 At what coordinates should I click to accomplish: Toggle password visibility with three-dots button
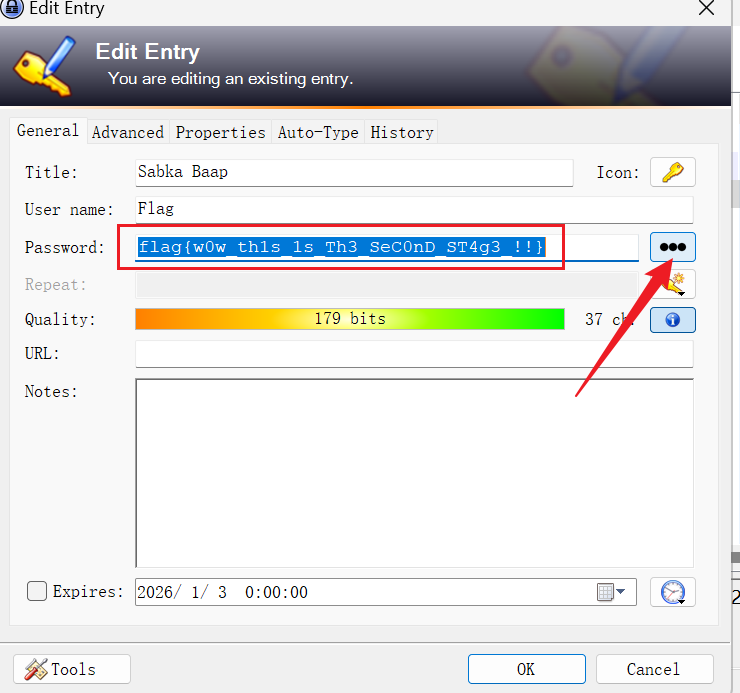(672, 247)
